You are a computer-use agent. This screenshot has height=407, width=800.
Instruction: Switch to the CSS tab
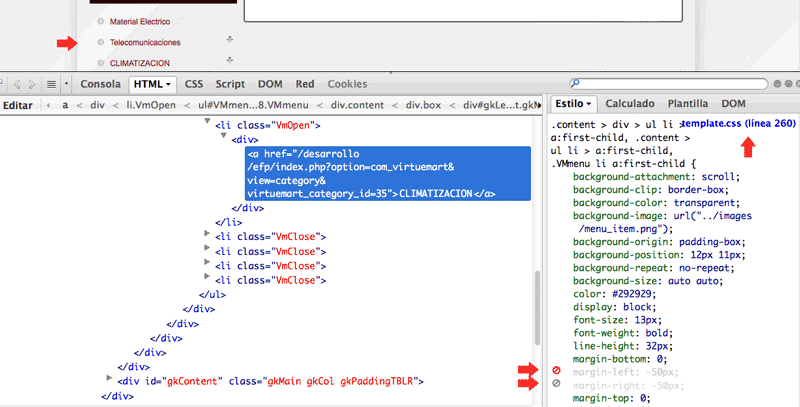coord(194,84)
